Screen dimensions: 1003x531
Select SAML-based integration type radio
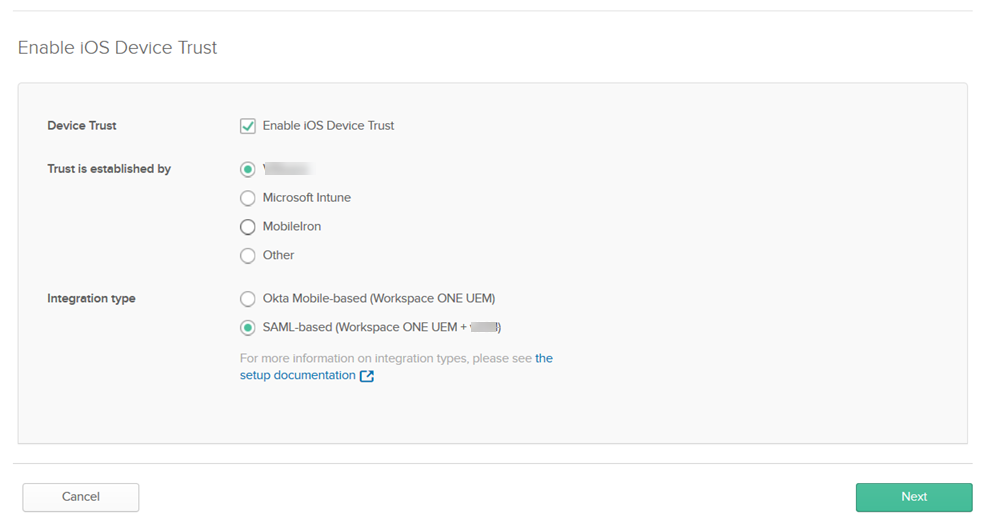click(x=248, y=328)
